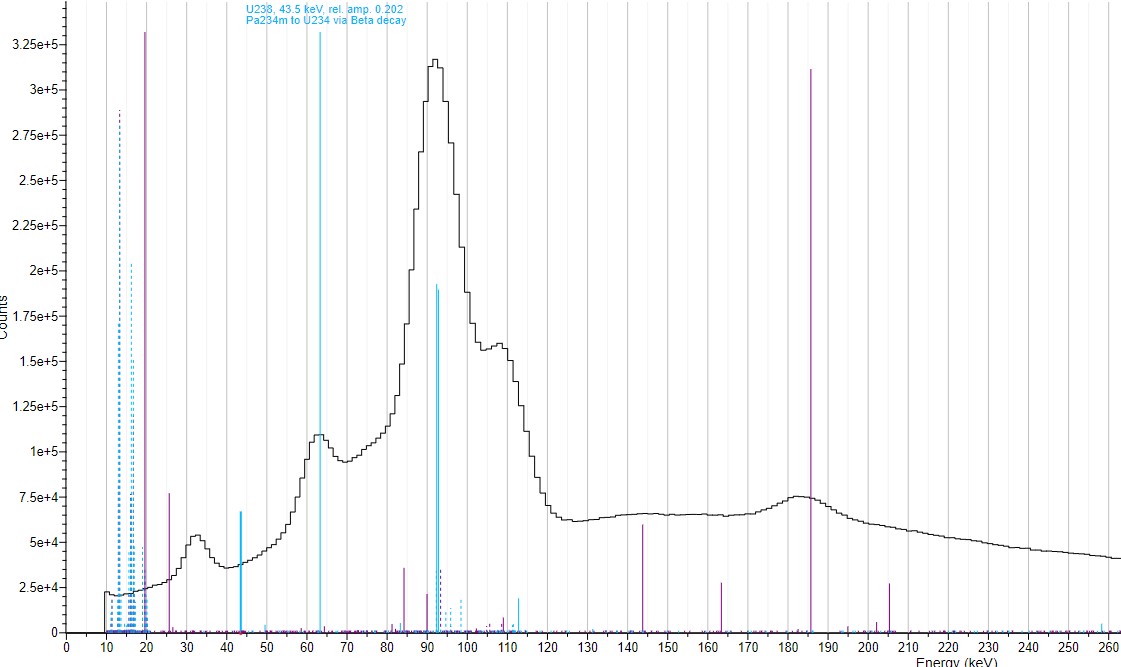The image size is (1121, 667).
Task: Click the purple line at 26 keV
Action: coord(169,562)
